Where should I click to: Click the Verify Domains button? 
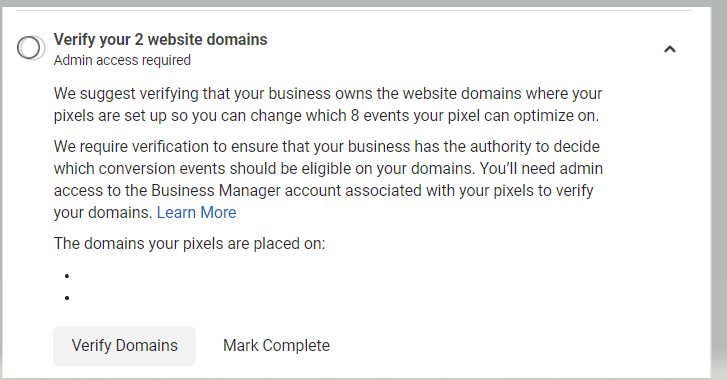[x=124, y=346]
